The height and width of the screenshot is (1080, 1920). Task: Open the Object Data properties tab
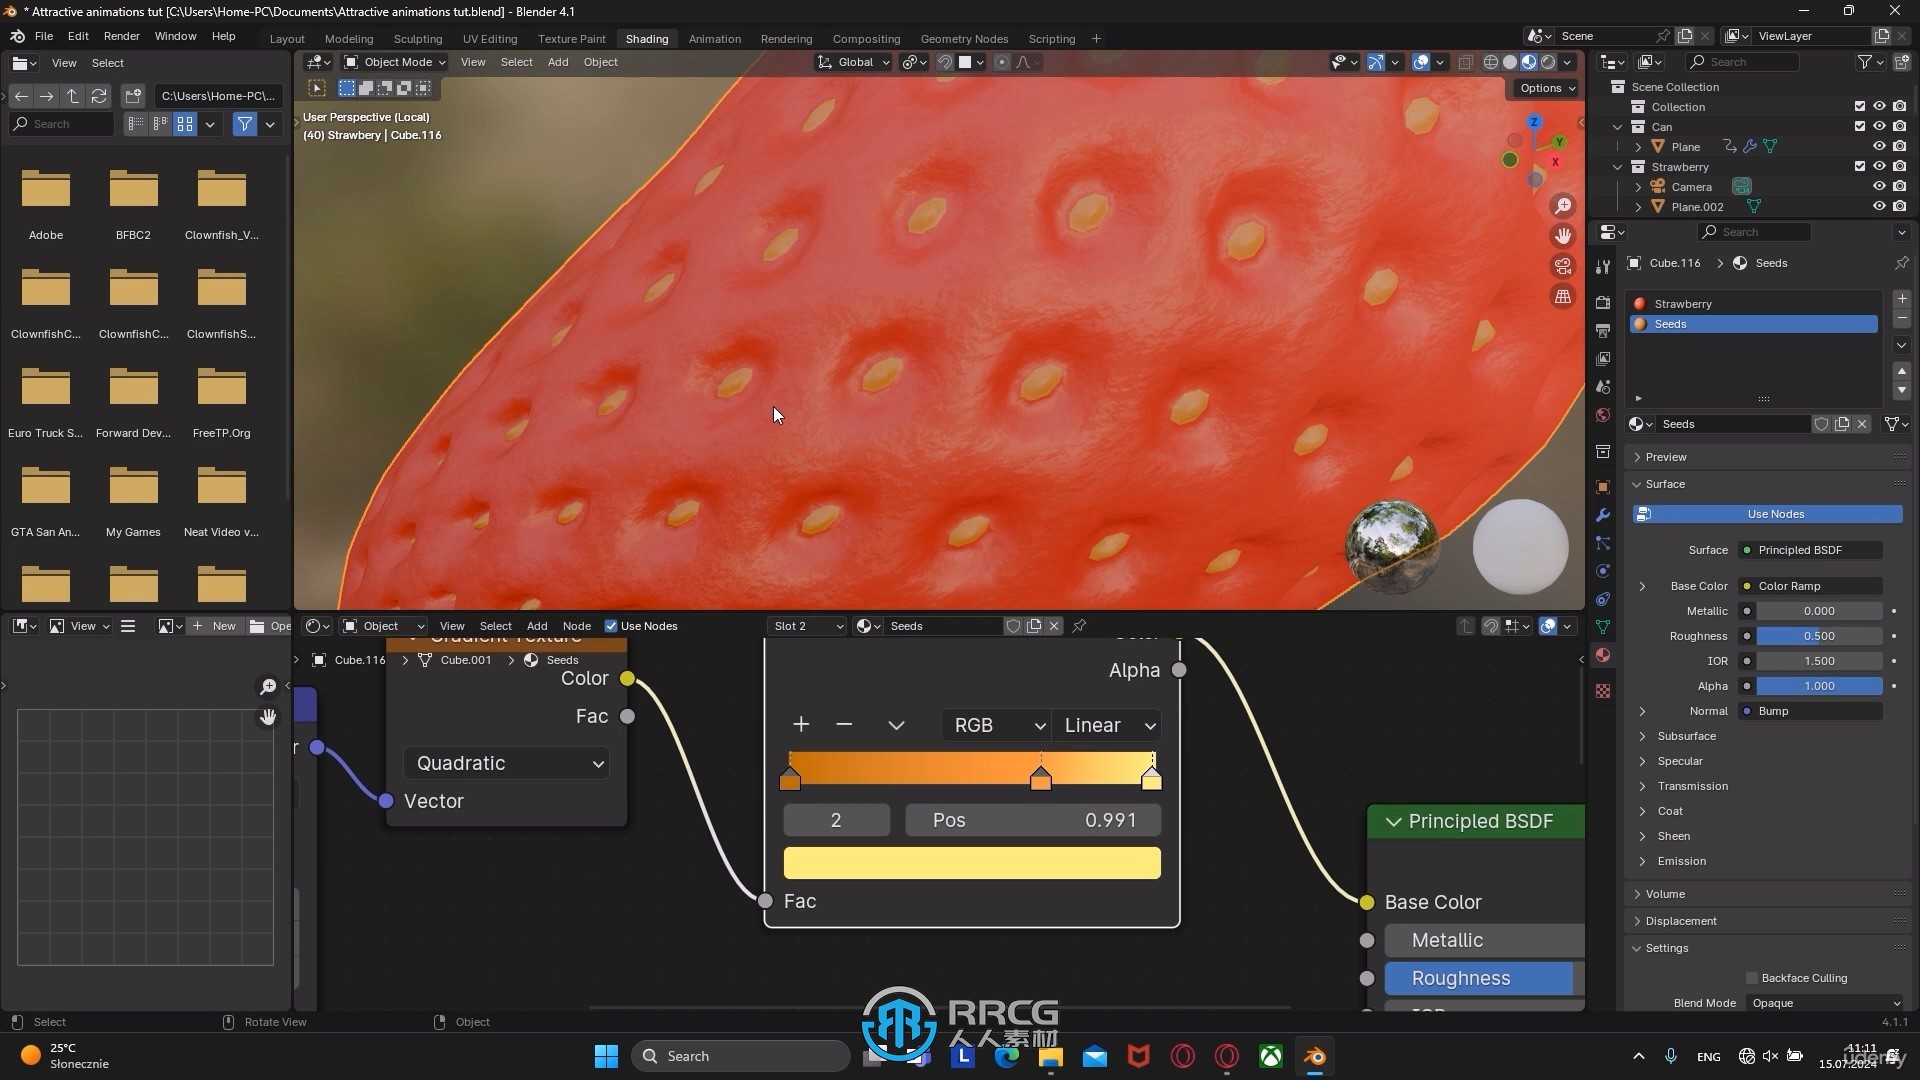coord(1603,627)
